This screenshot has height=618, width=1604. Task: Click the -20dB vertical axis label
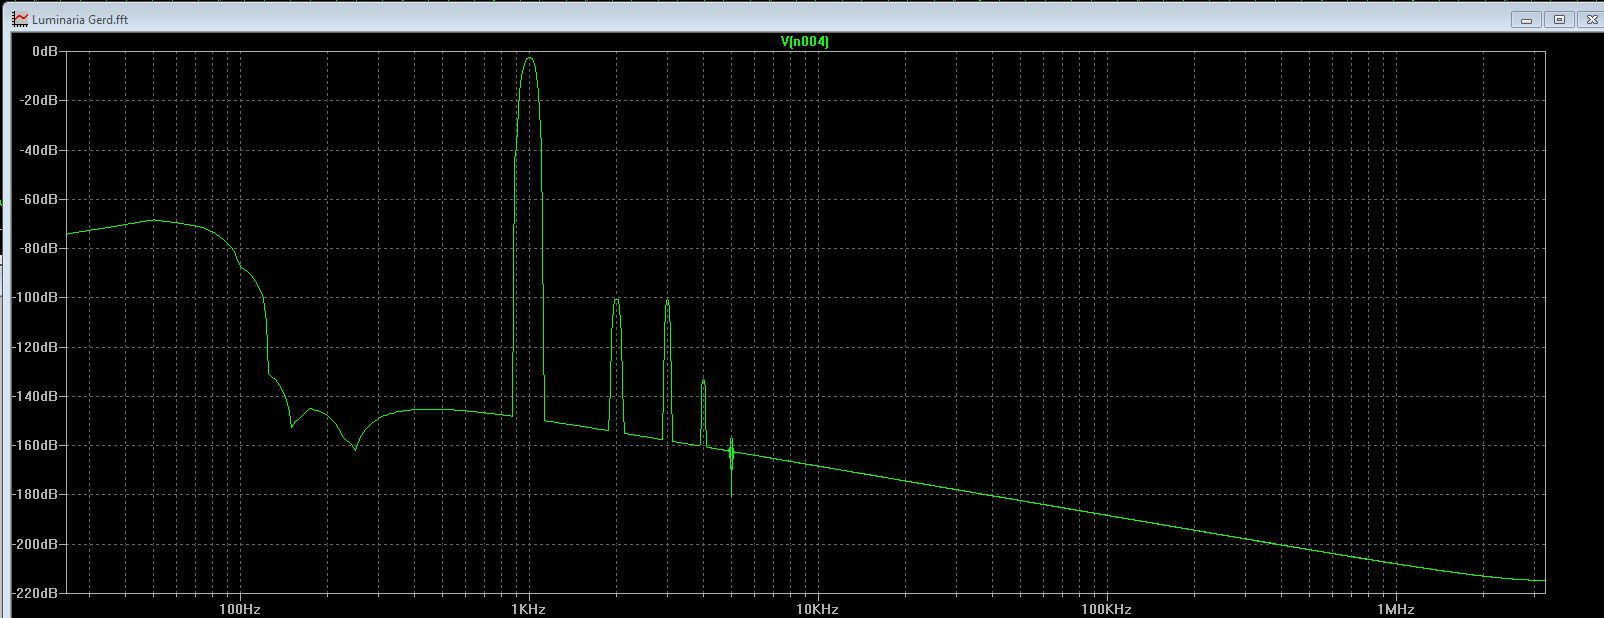[x=41, y=100]
